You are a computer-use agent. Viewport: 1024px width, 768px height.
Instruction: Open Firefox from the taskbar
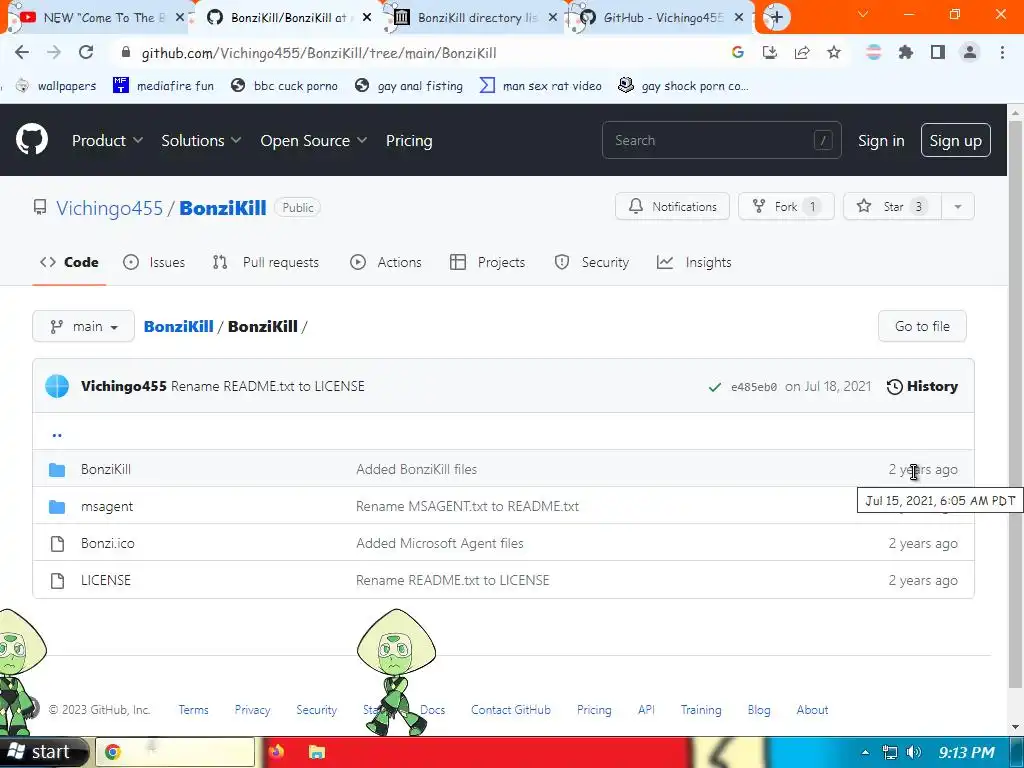(x=276, y=752)
